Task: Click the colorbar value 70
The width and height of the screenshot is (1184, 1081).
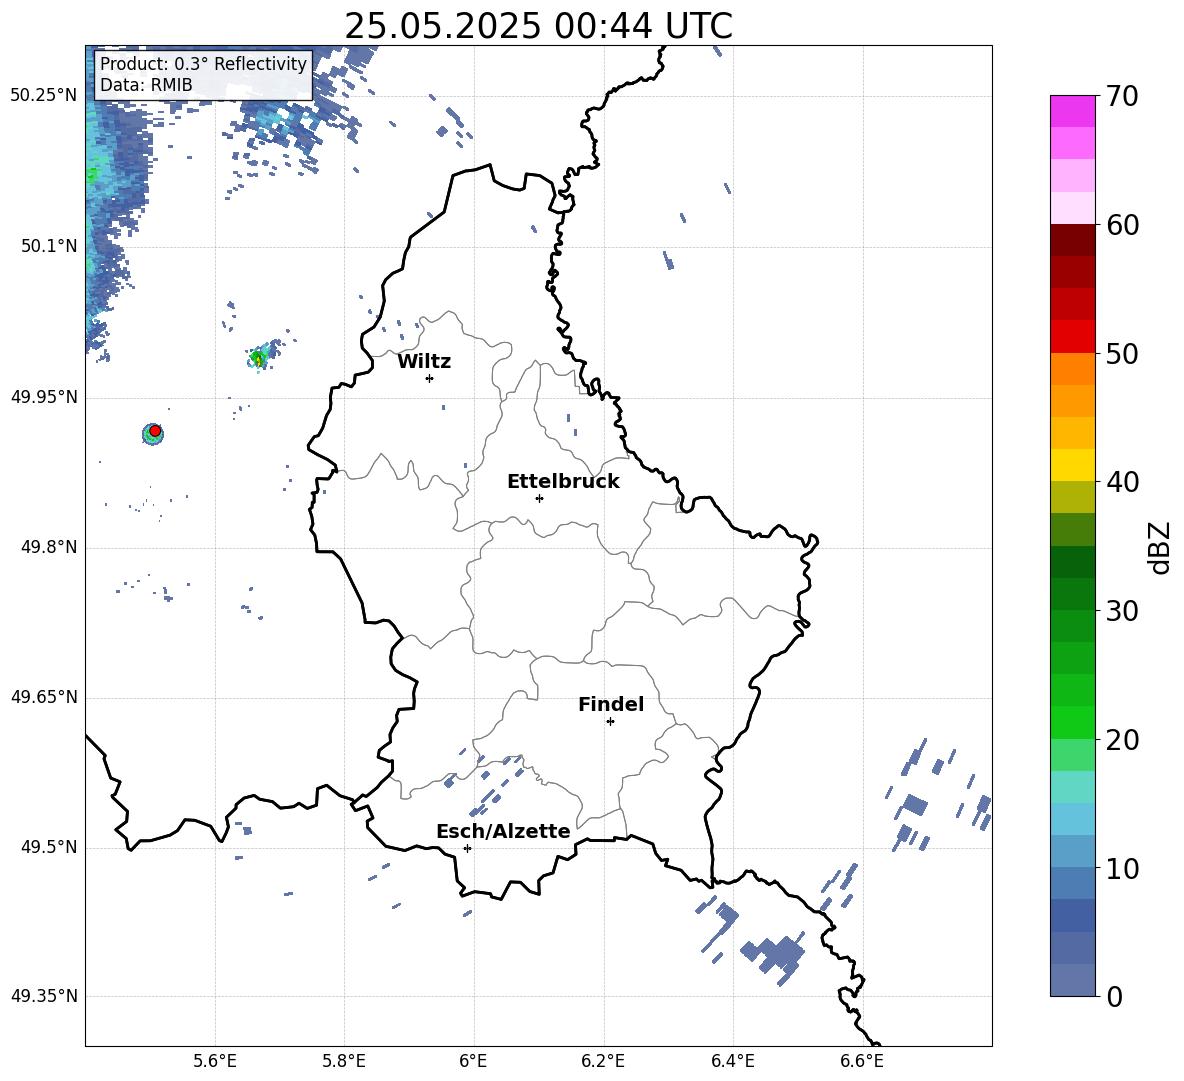Action: pyautogui.click(x=1122, y=96)
